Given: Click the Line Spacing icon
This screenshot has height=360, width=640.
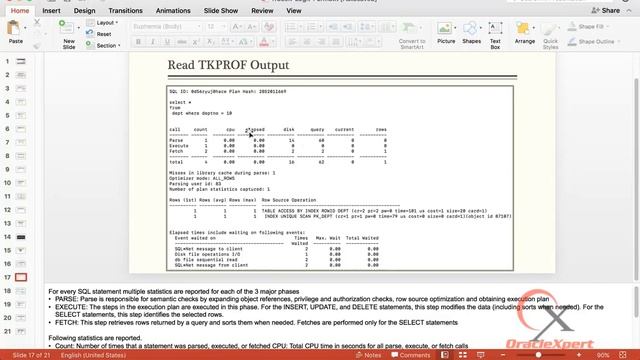Looking at the screenshot, I should (x=364, y=27).
